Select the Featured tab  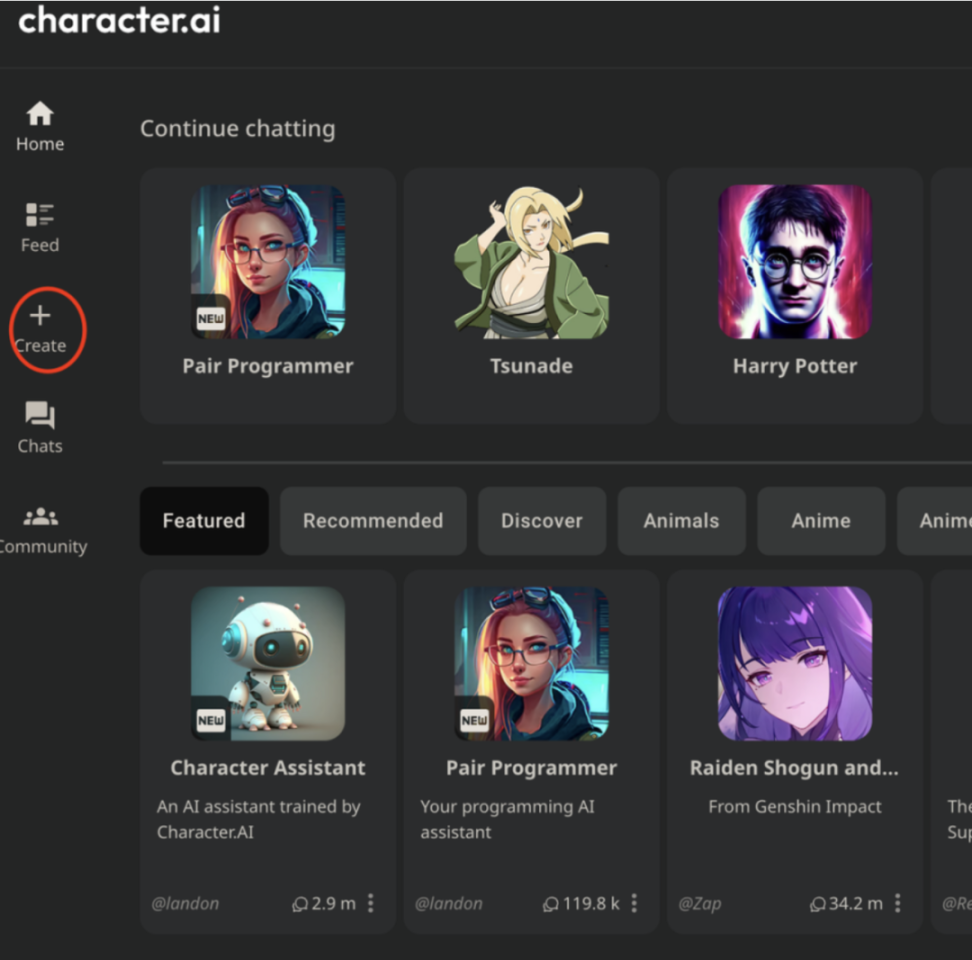coord(204,521)
